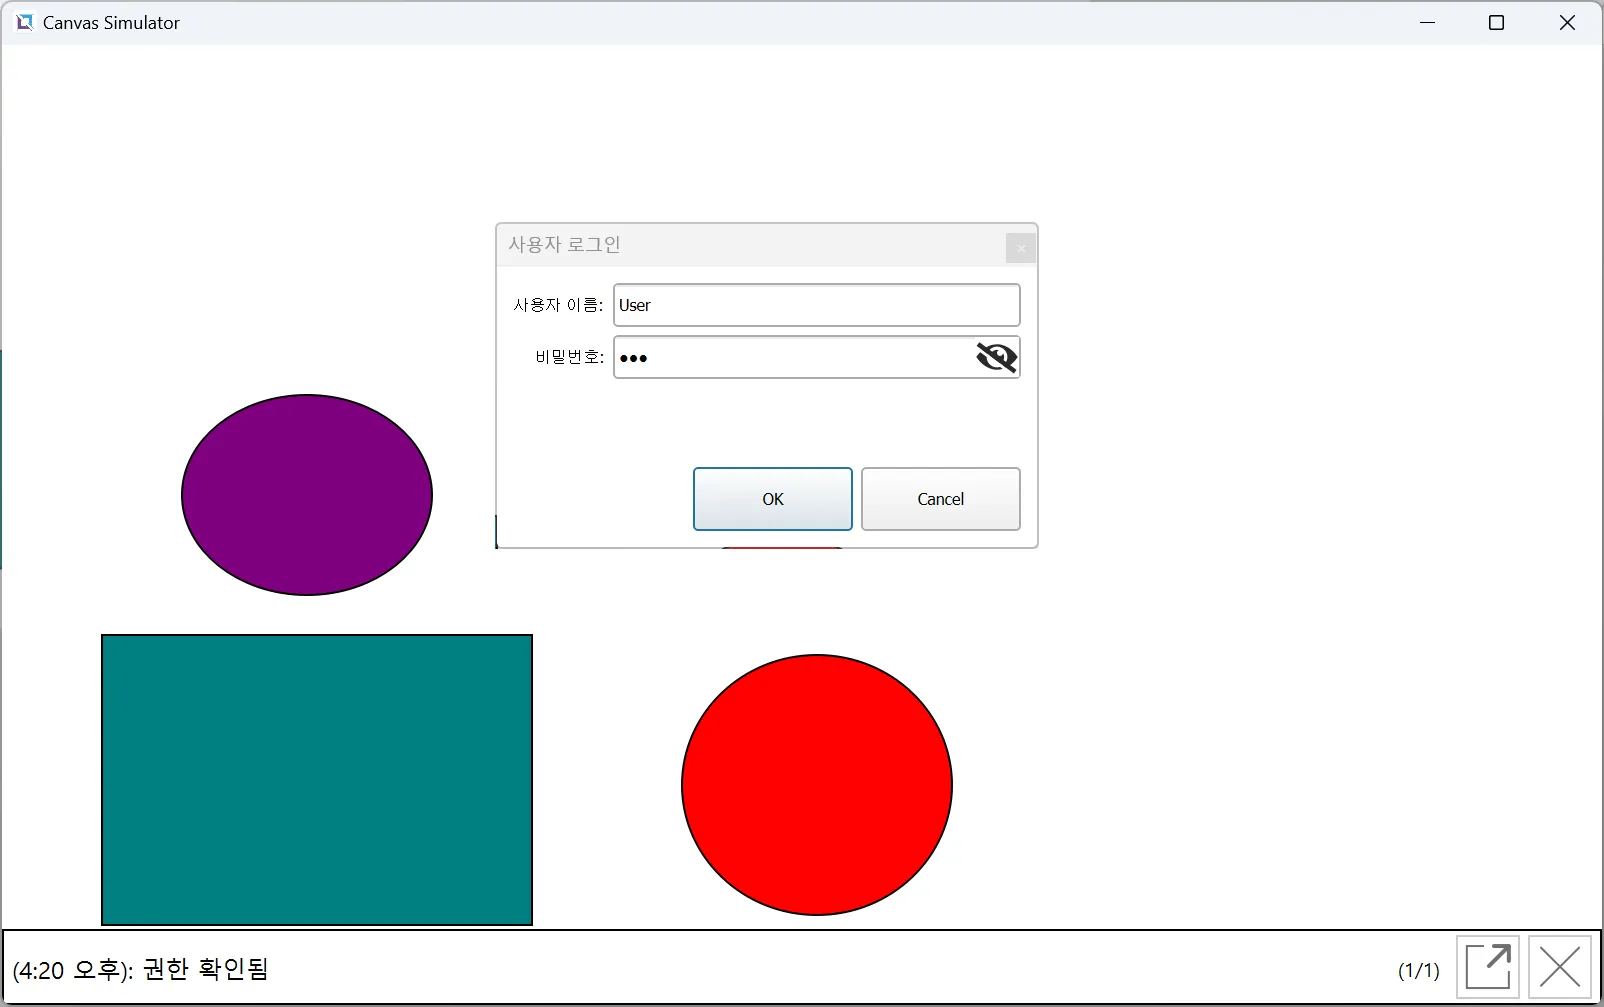1604x1007 pixels.
Task: Focus the 사용자 이름 field containing User
Action: click(816, 305)
